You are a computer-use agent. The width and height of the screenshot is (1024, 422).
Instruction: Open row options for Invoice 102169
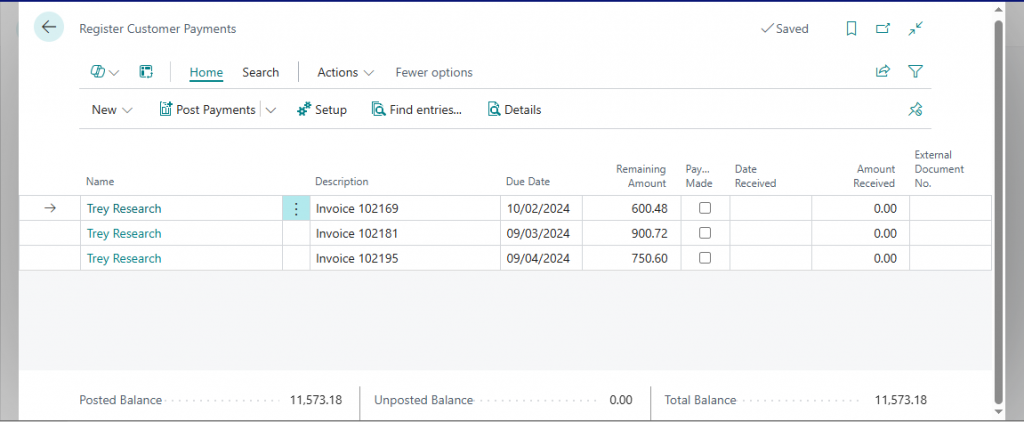pyautogui.click(x=296, y=209)
